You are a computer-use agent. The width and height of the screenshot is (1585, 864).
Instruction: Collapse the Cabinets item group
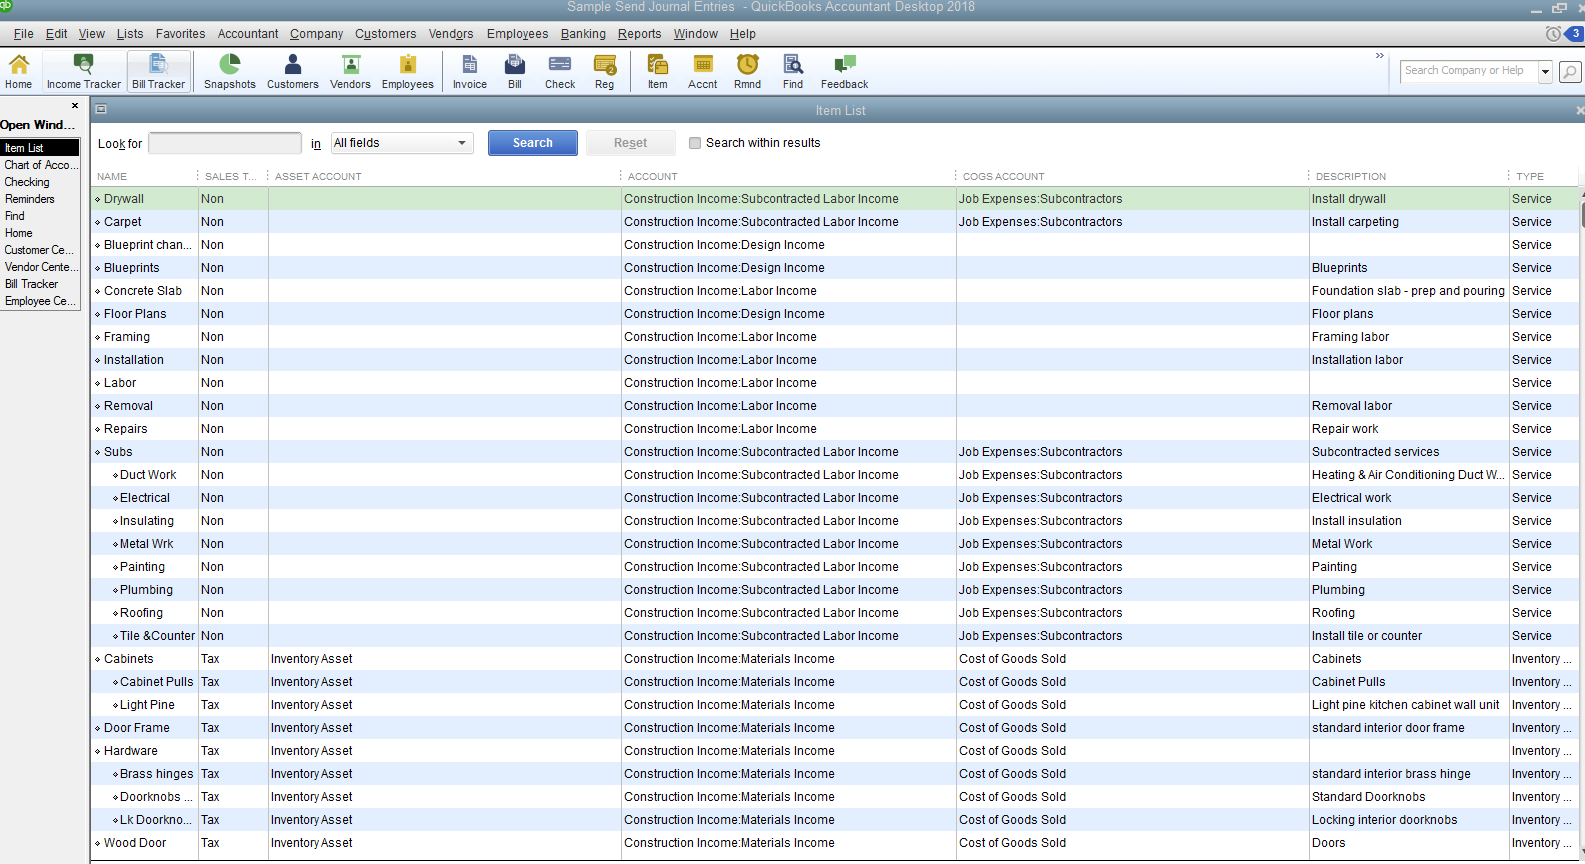pos(98,660)
